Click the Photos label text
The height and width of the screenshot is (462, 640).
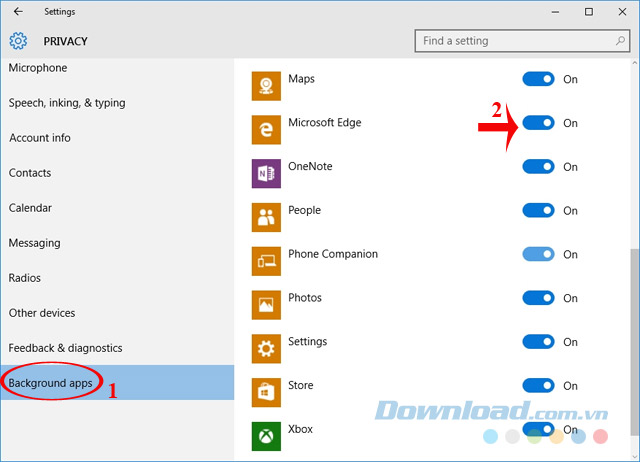(305, 298)
